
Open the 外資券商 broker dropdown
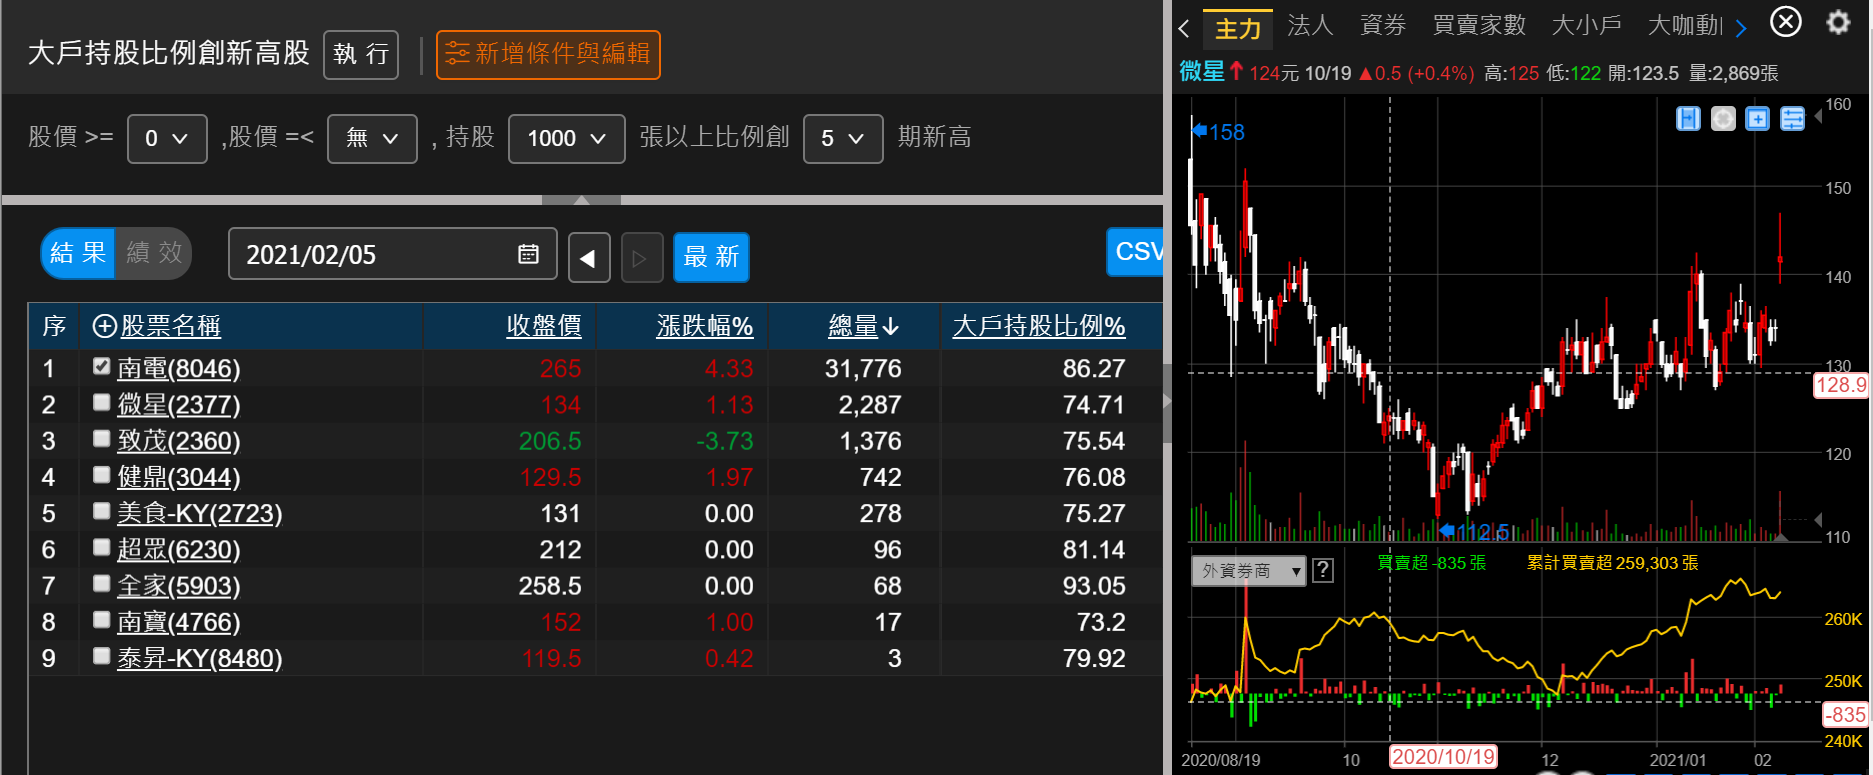click(x=1248, y=570)
